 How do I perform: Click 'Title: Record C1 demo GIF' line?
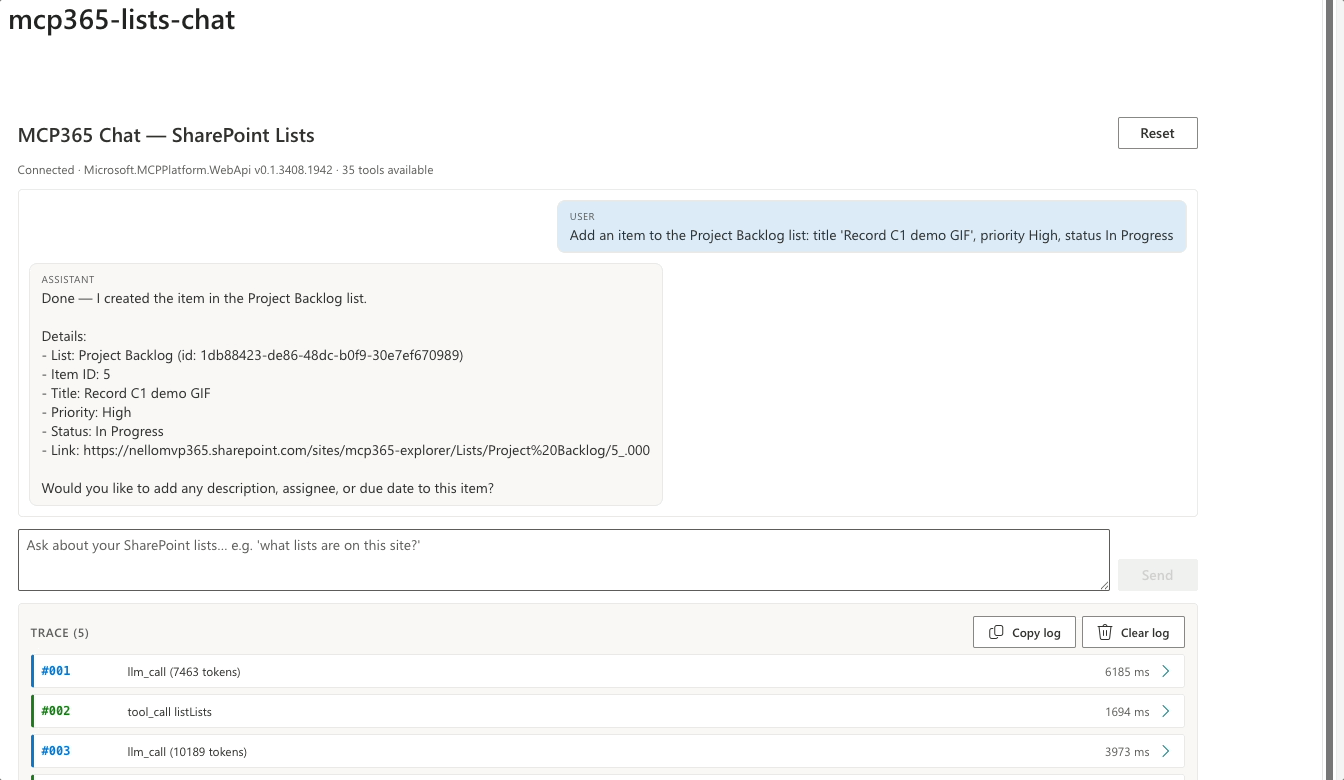click(126, 393)
